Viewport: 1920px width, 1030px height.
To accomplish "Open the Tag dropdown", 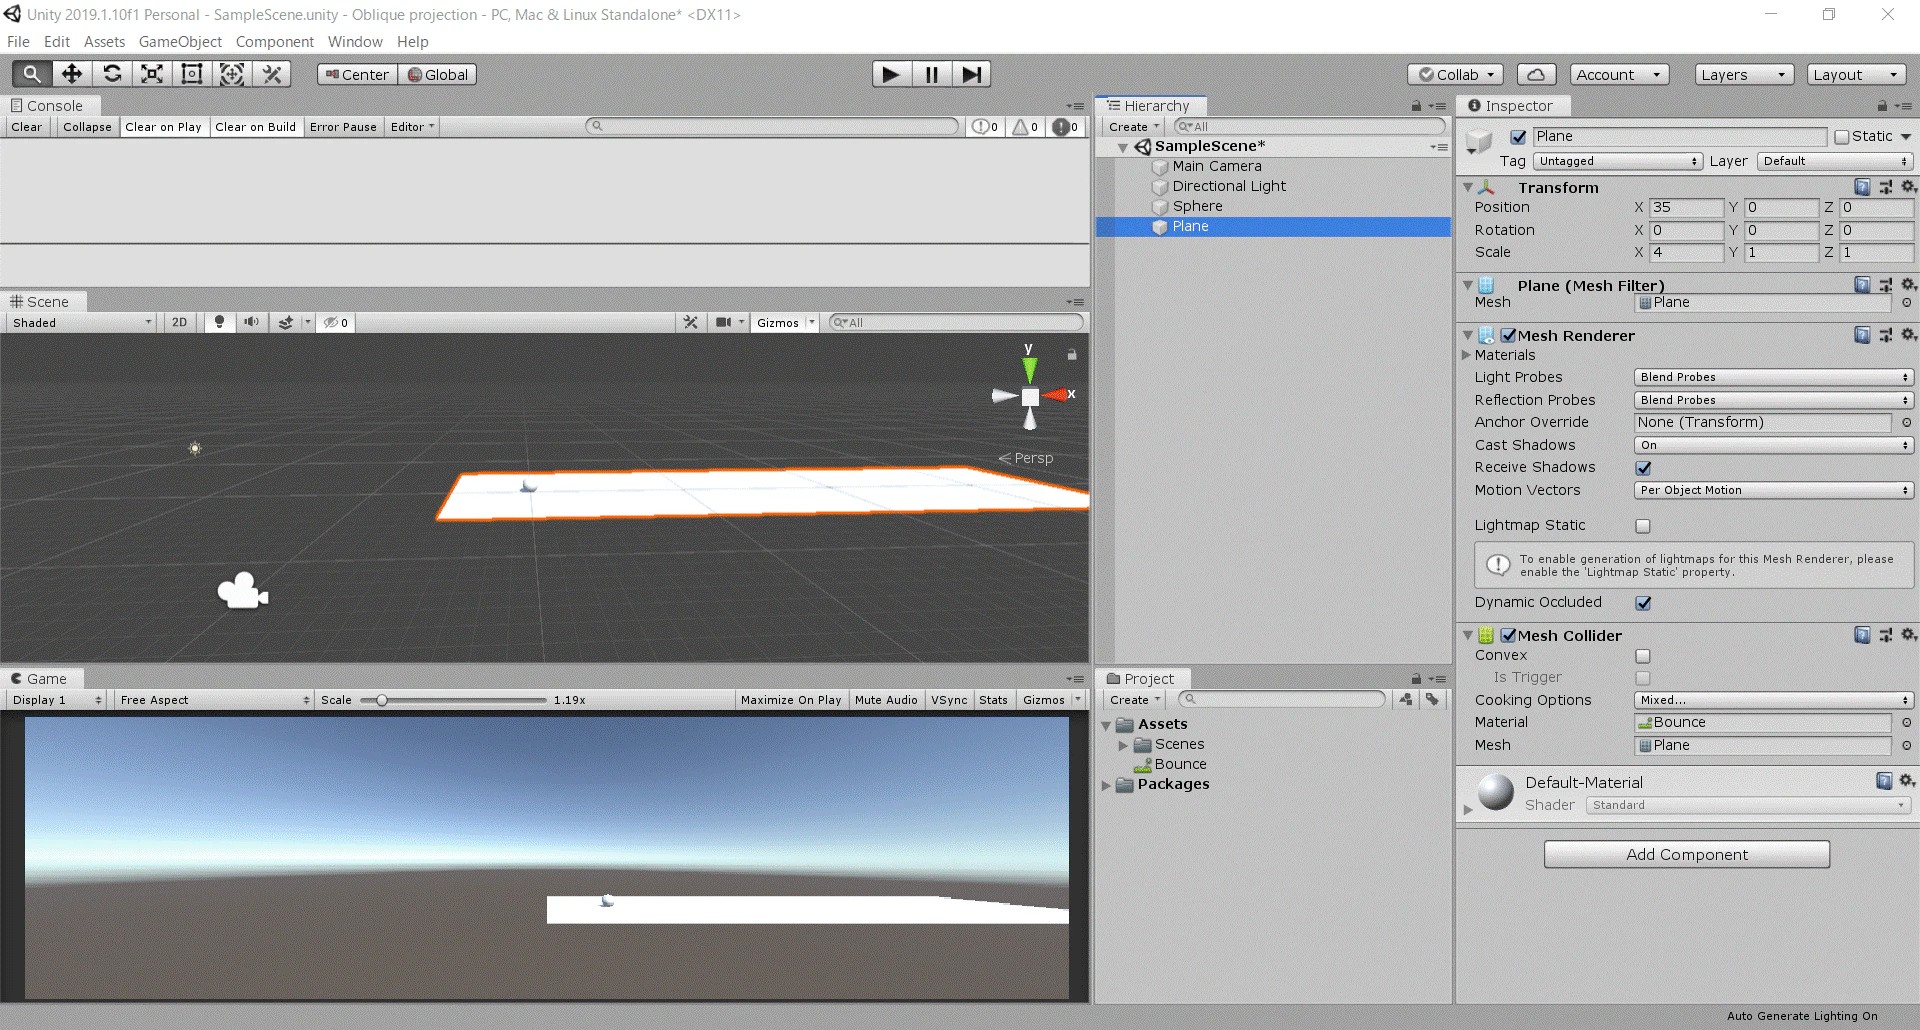I will (1617, 161).
